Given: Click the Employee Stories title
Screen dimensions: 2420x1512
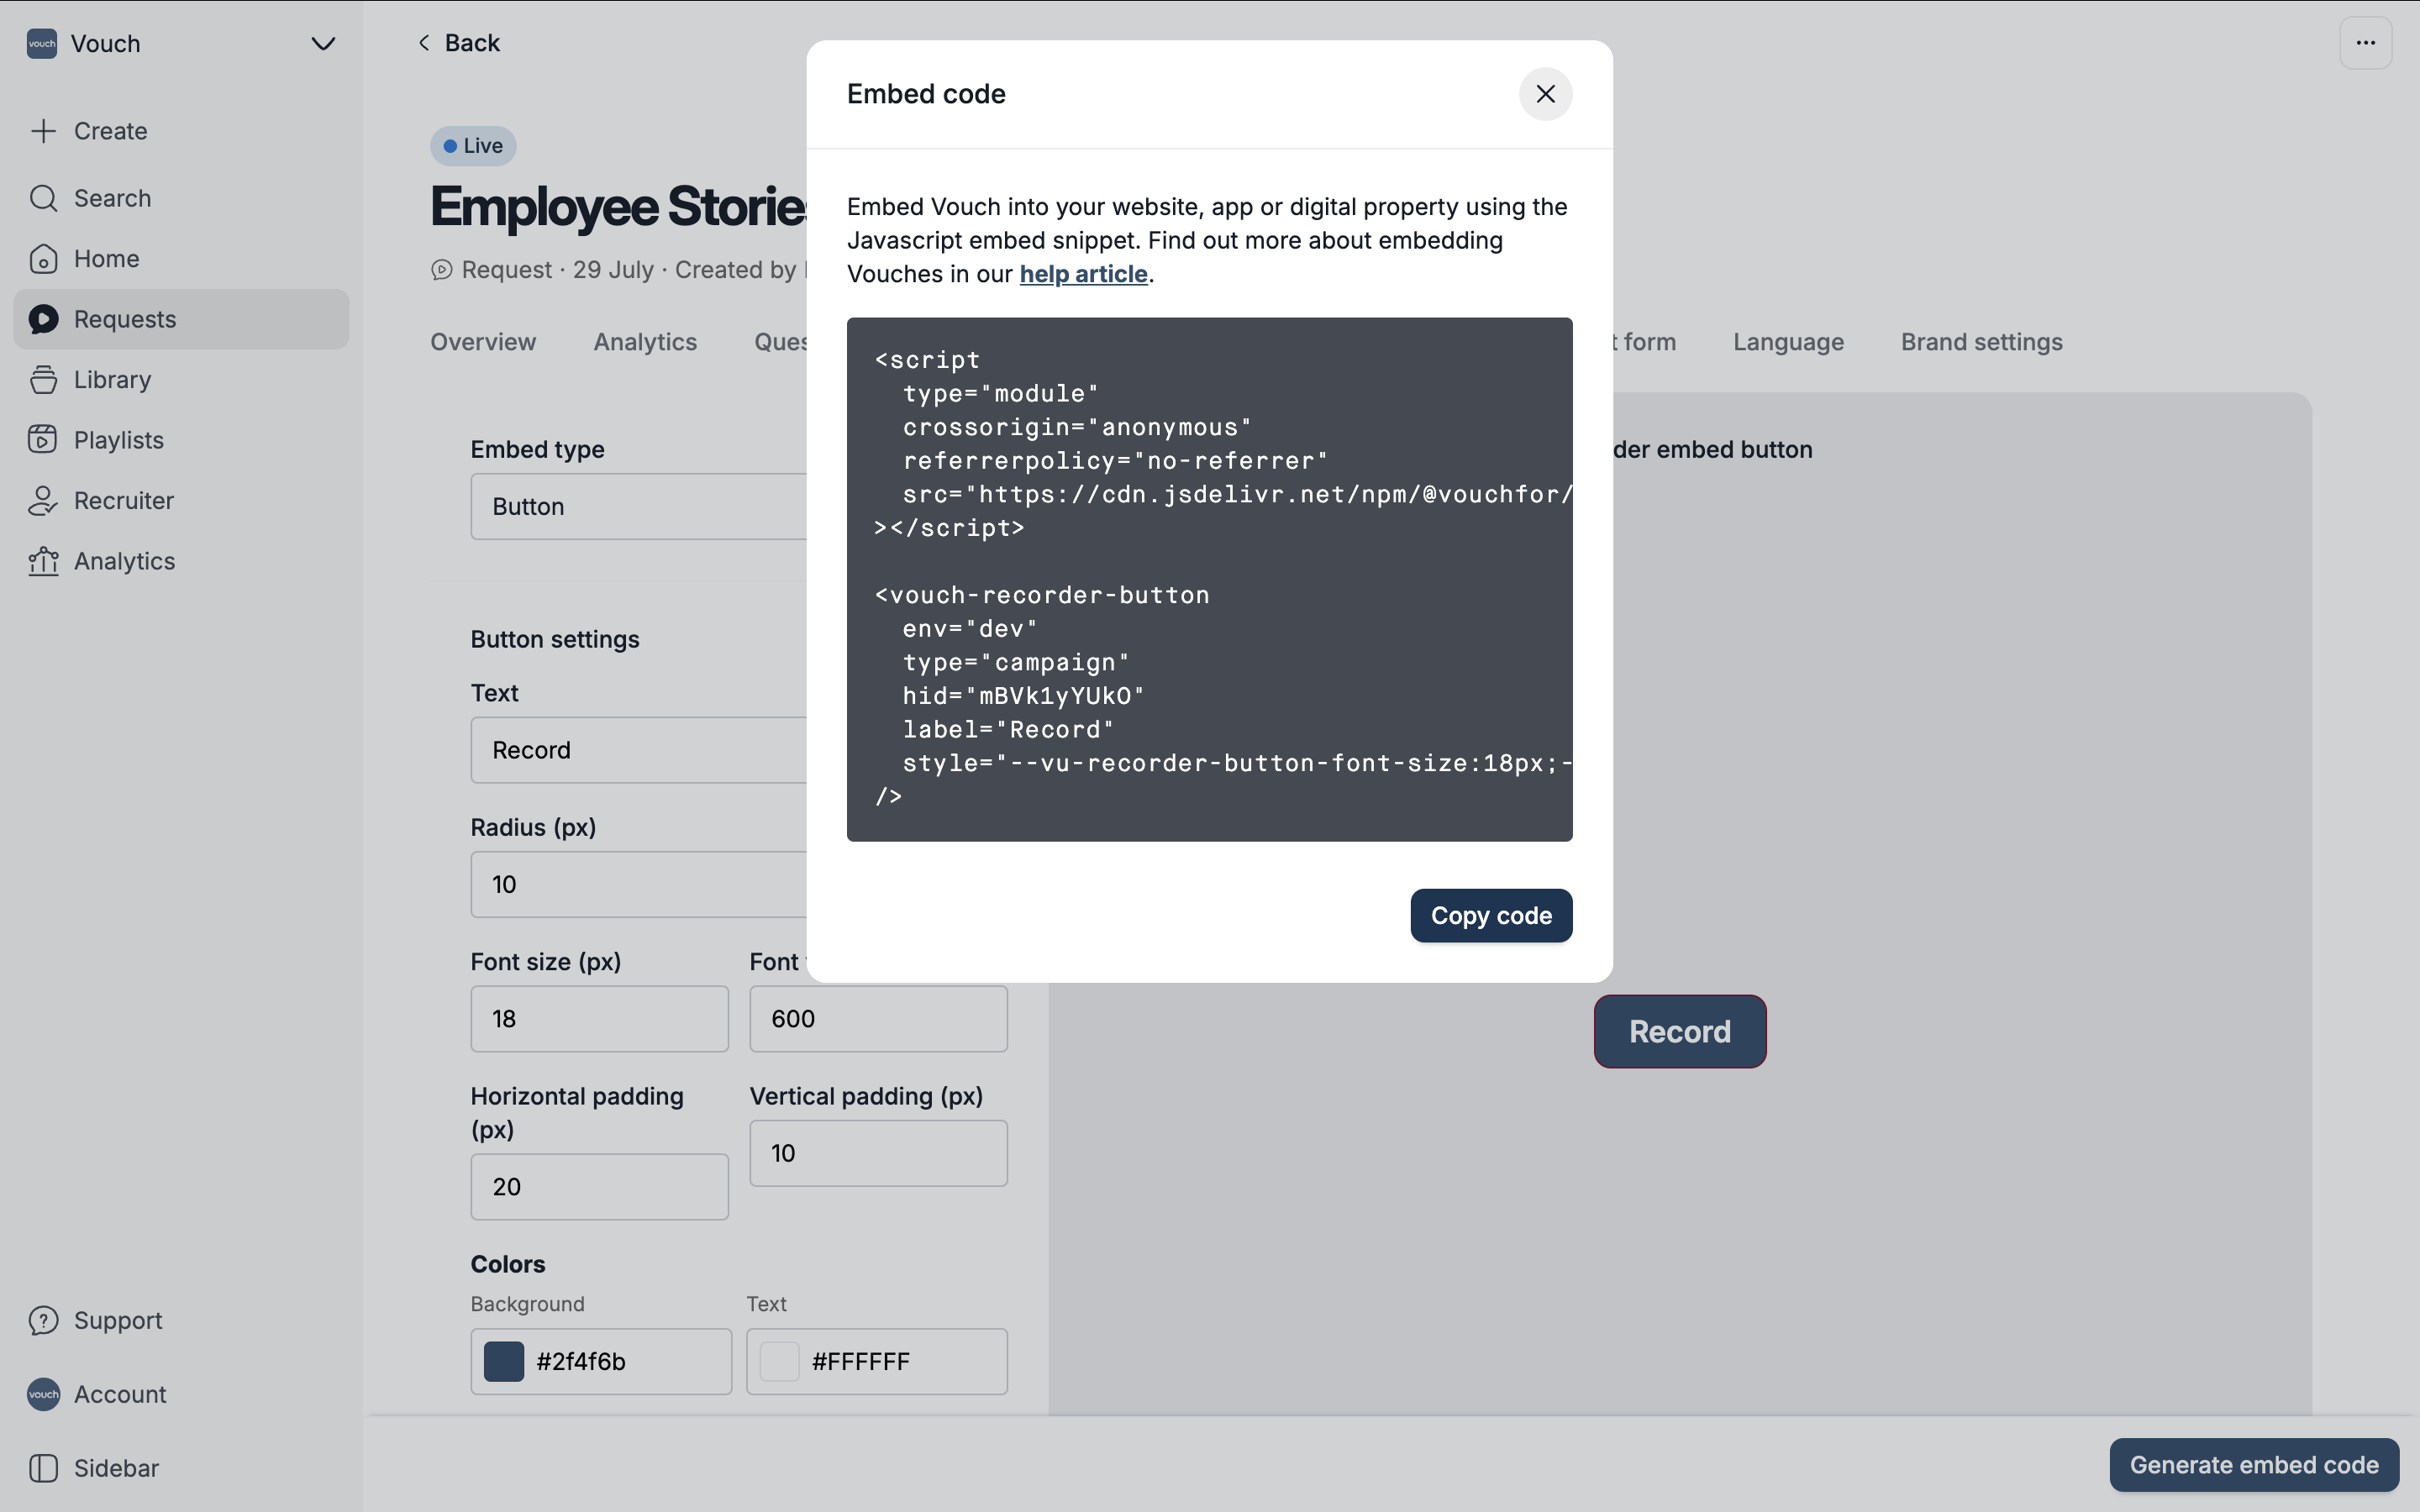Looking at the screenshot, I should [619, 207].
